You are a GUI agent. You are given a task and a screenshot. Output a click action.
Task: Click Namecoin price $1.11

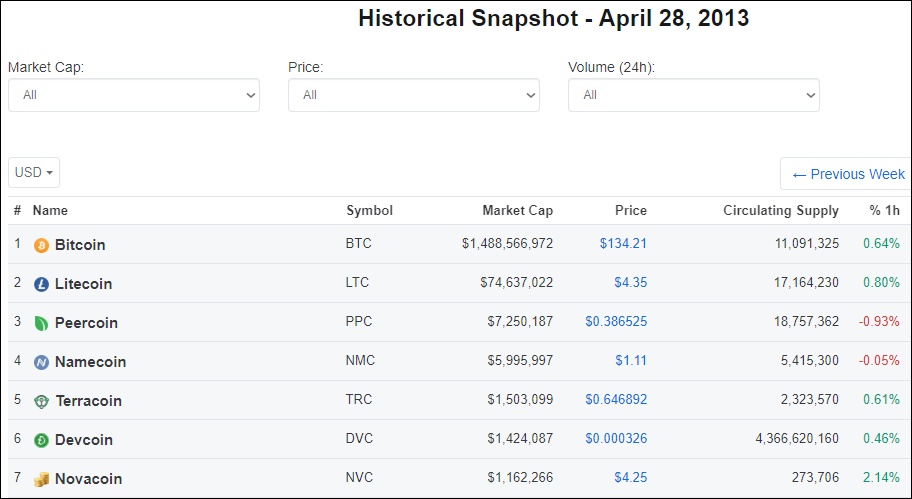631,360
